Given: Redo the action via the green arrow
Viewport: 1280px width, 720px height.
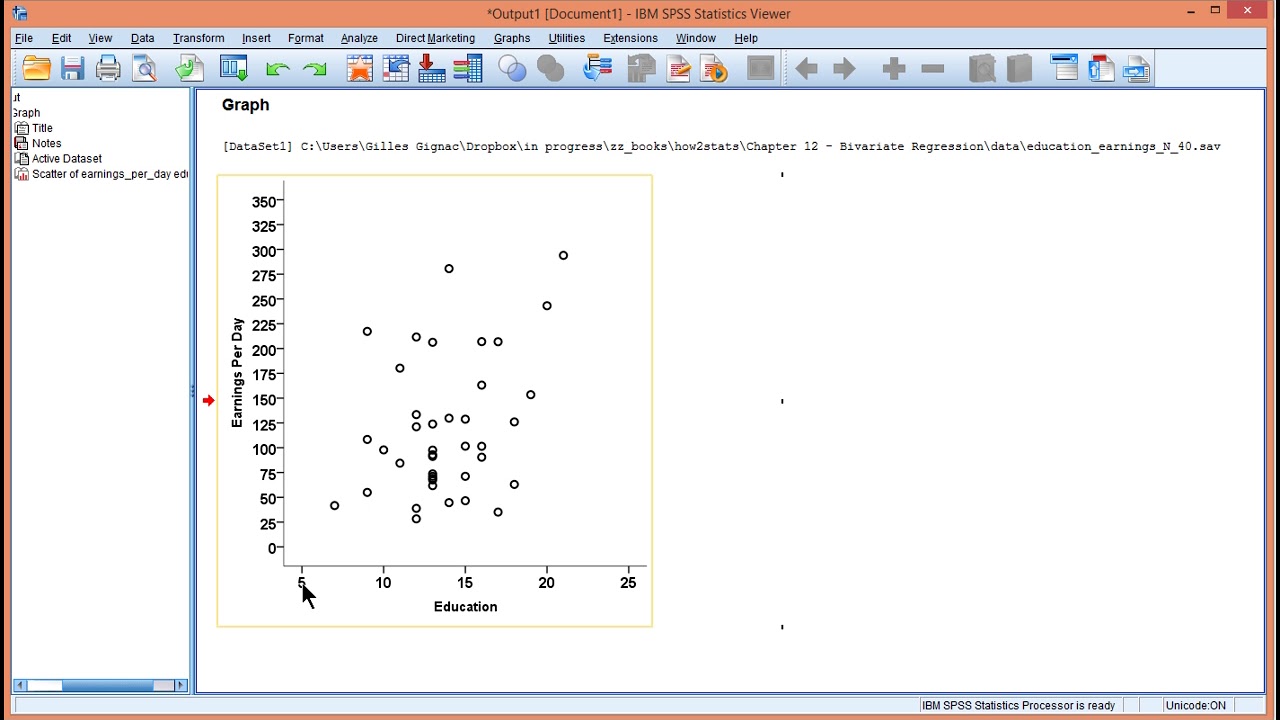Looking at the screenshot, I should [x=315, y=69].
